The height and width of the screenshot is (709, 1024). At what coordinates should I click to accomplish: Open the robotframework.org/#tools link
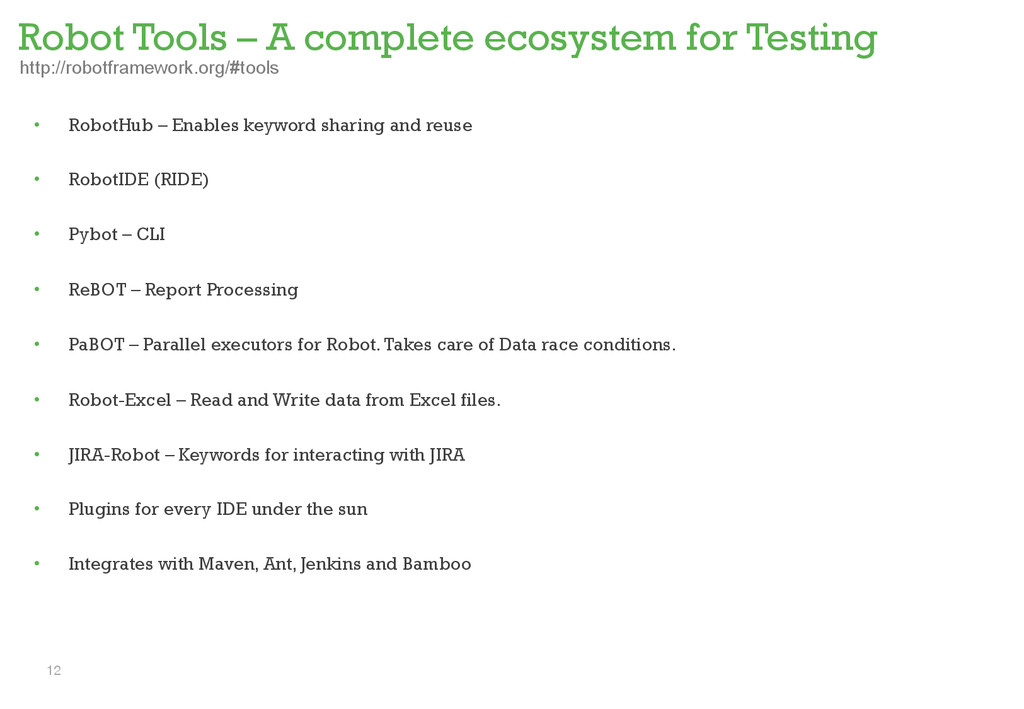pos(149,68)
